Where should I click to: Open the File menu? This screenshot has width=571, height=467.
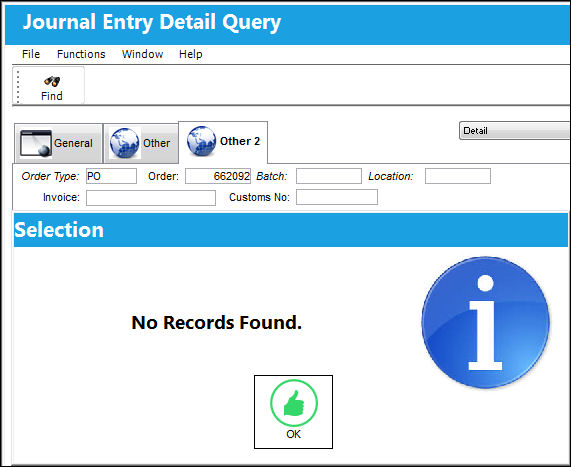pos(31,54)
